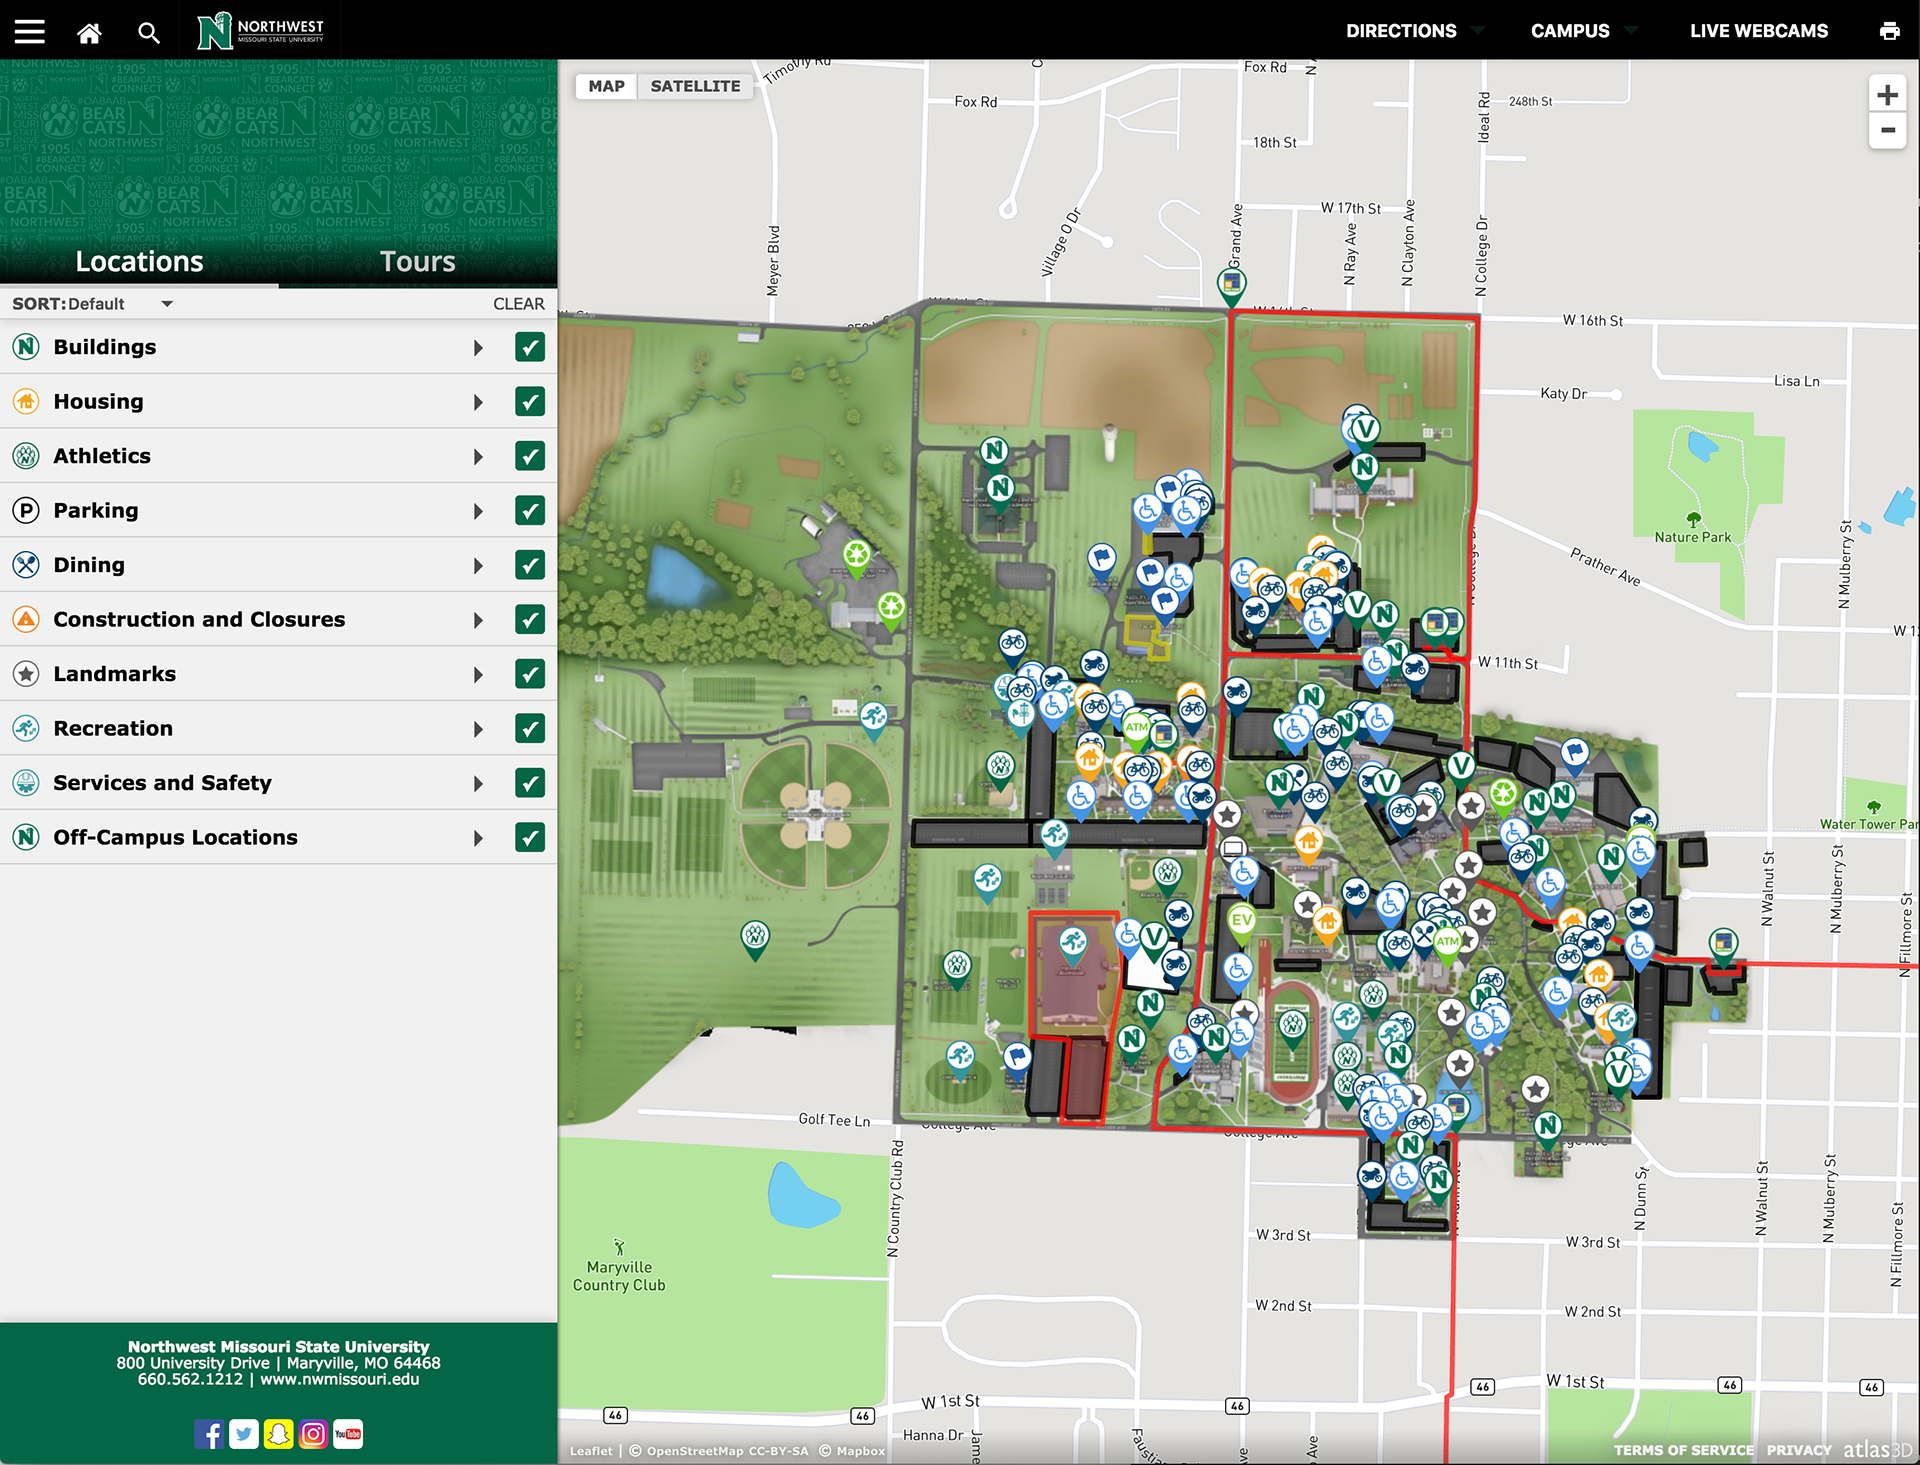This screenshot has height=1465, width=1920.
Task: Select the SATELLITE map view
Action: [695, 86]
